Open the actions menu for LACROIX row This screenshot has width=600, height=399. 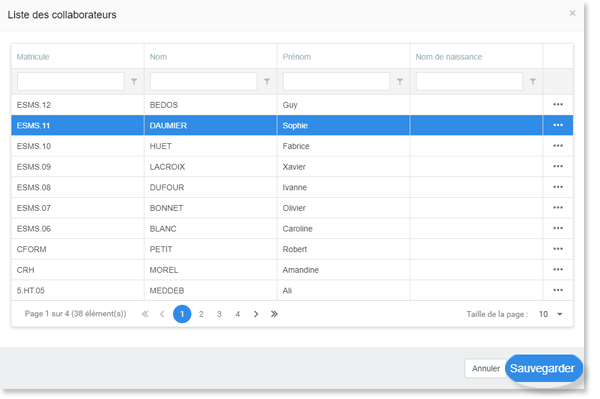pos(558,166)
